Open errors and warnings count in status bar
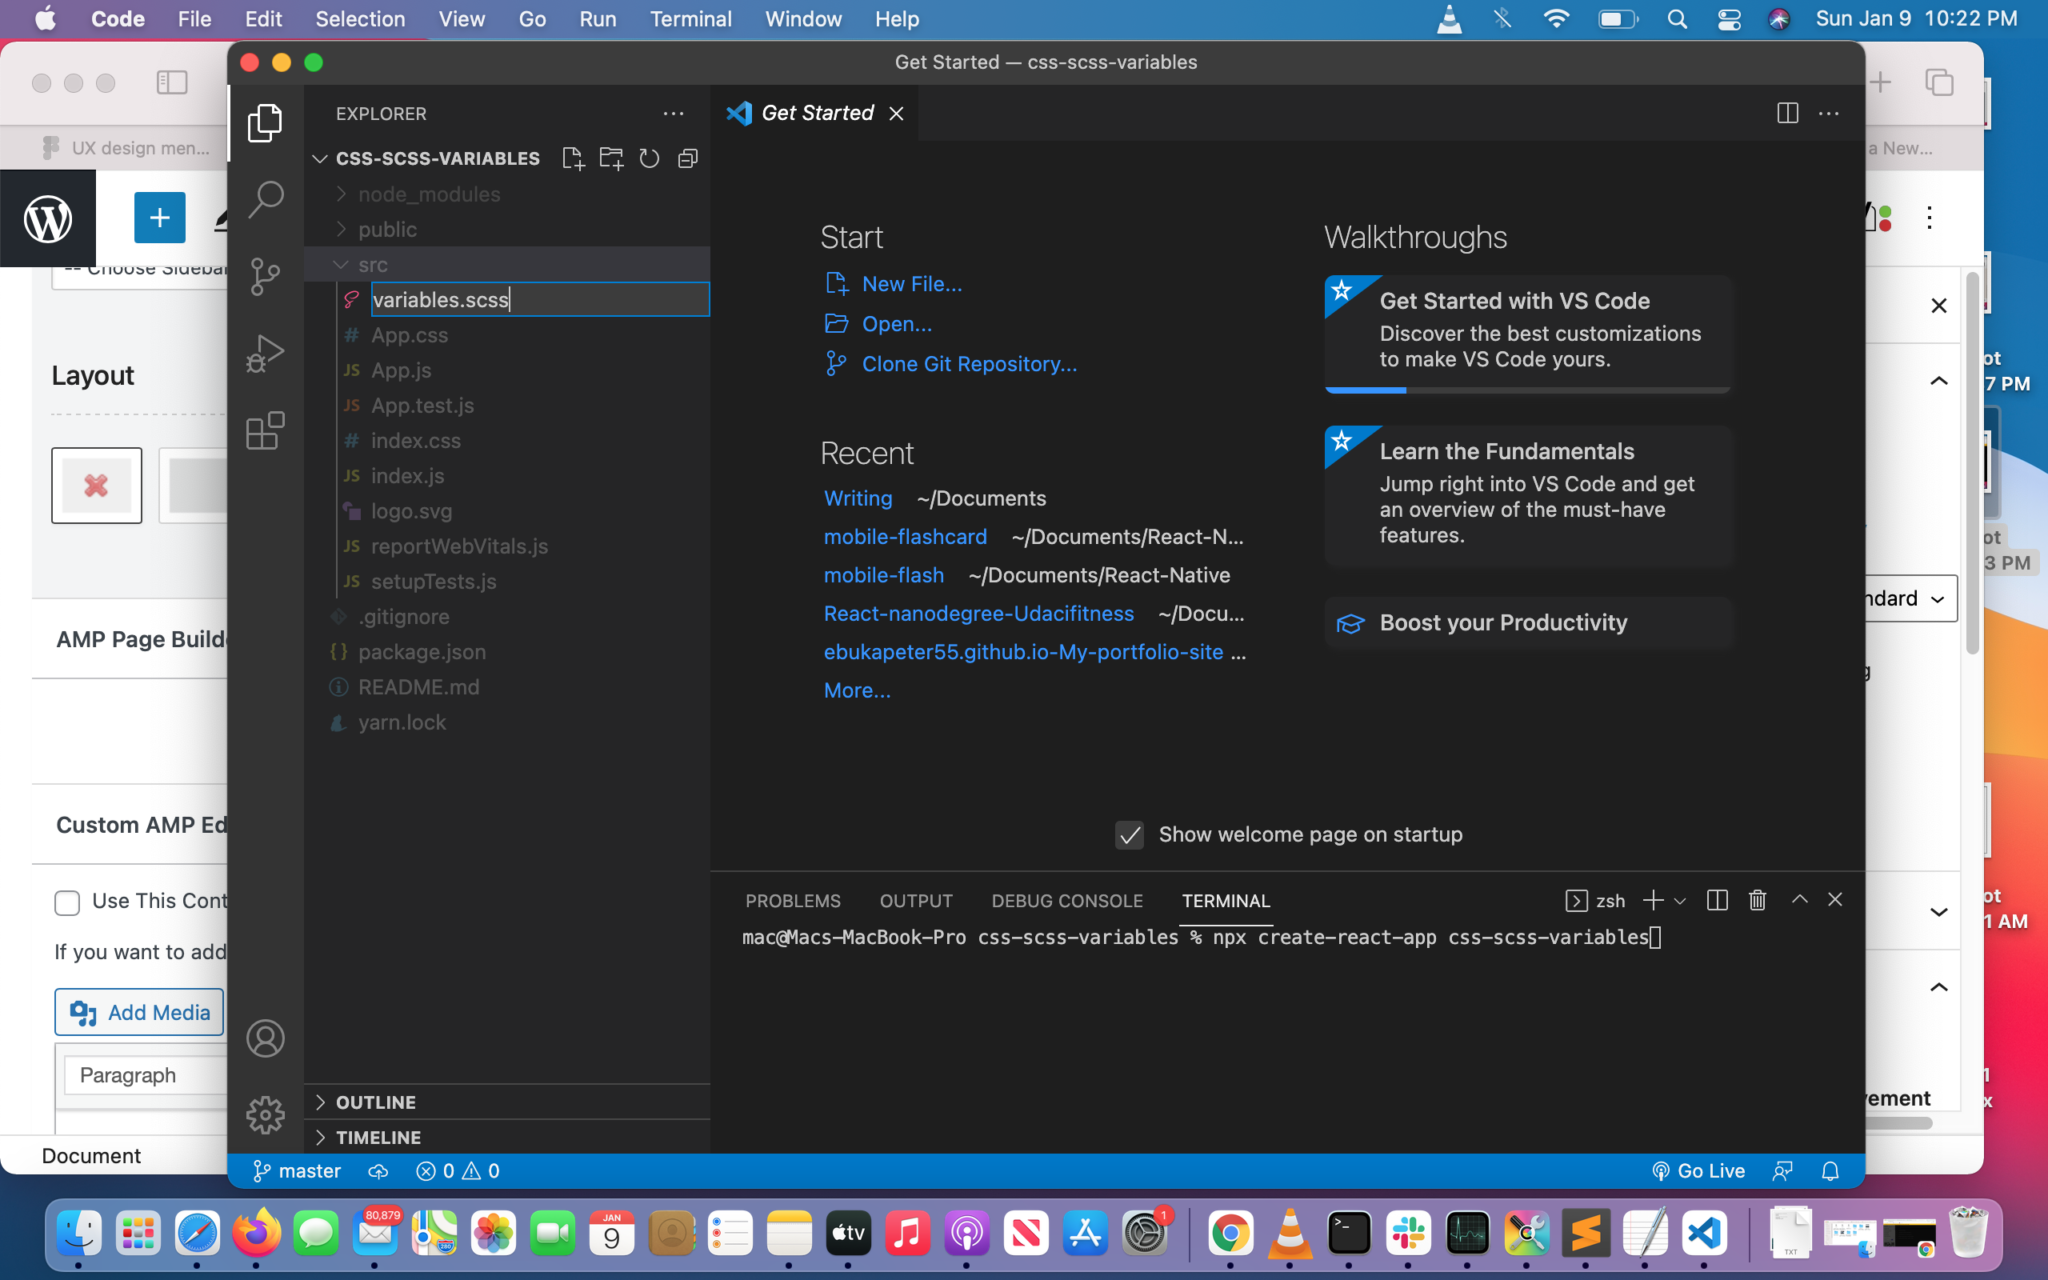2048x1280 pixels. click(458, 1171)
